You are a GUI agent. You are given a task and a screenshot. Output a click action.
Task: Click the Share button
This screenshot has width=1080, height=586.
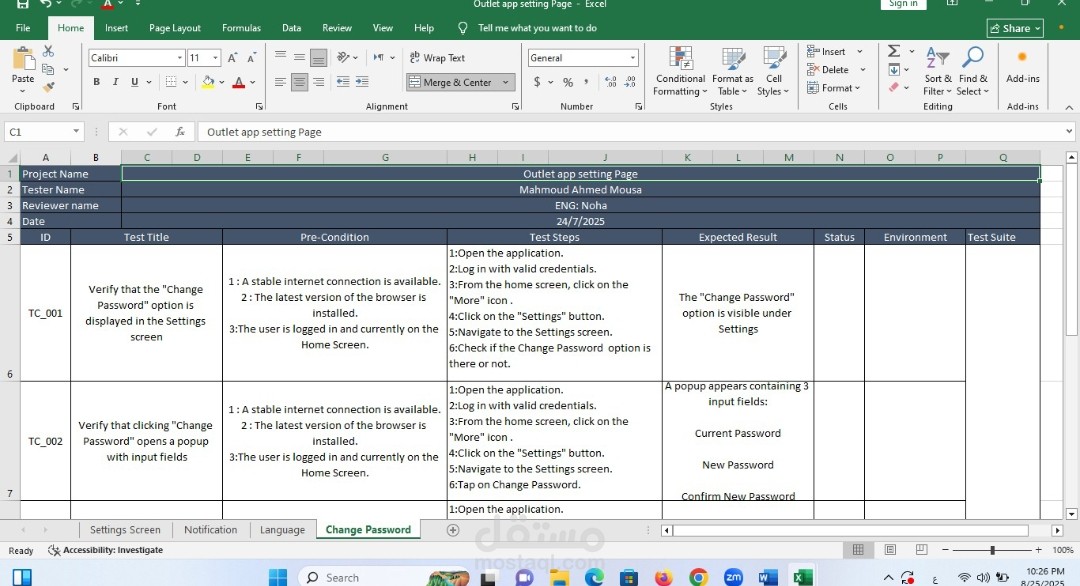pos(1014,28)
